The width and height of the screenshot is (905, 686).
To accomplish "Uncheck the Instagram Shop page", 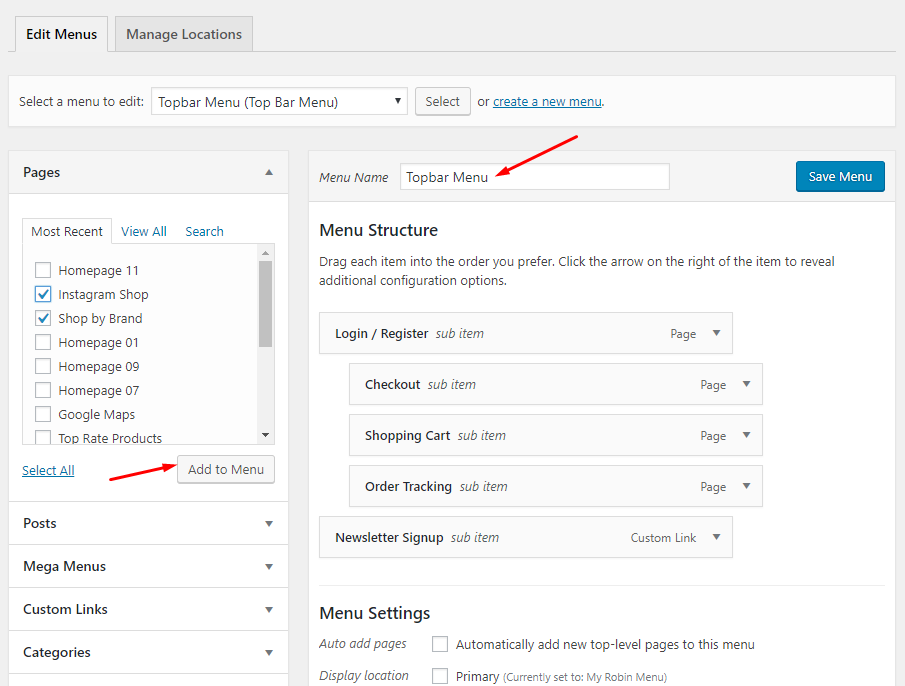I will [42, 294].
